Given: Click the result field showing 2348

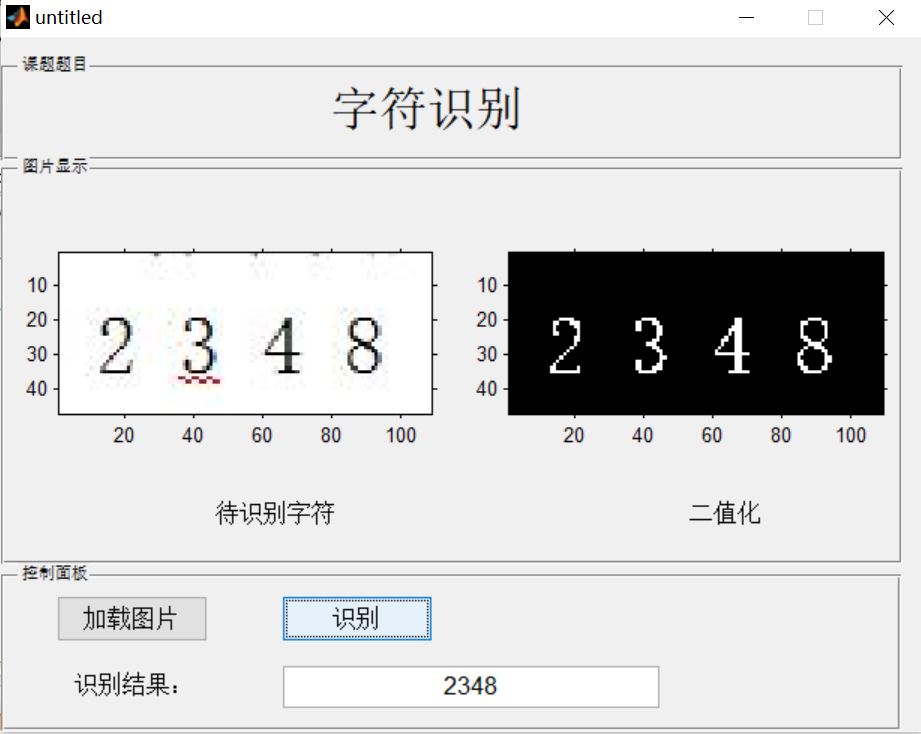Looking at the screenshot, I should click(x=471, y=686).
